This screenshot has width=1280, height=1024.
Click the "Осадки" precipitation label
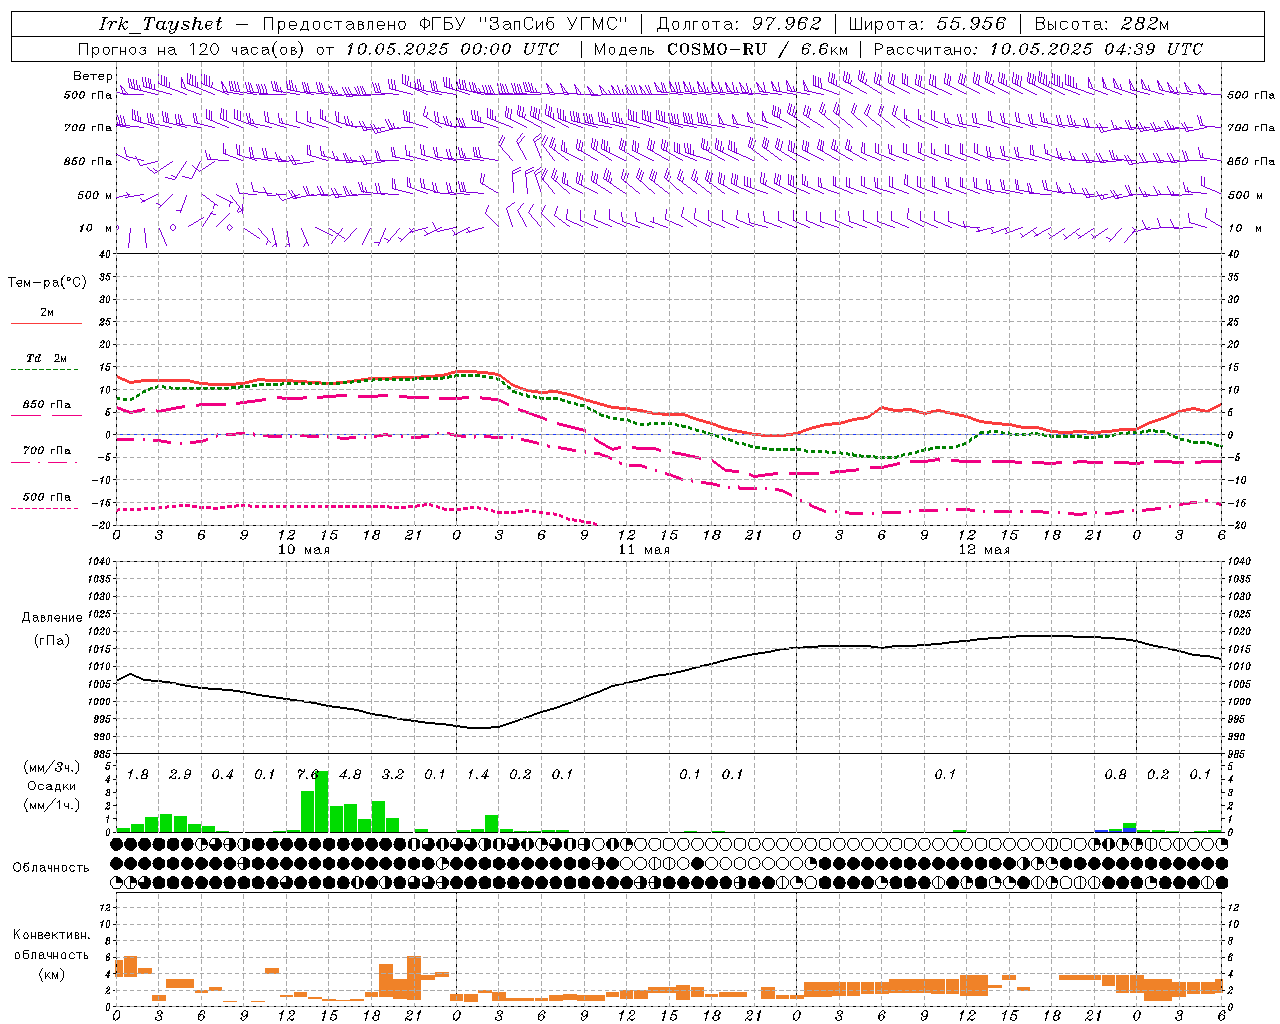(x=52, y=786)
